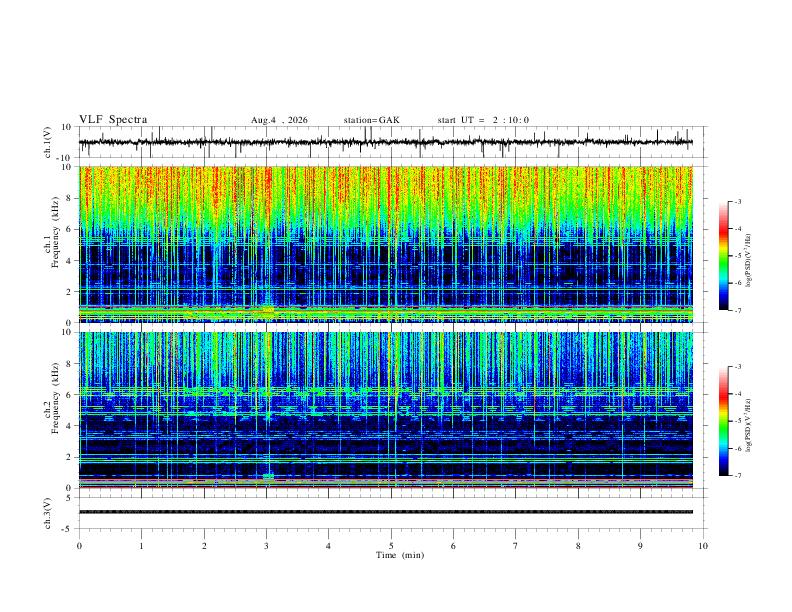
Task: Click the ch.3 black signal band
Action: 385,512
